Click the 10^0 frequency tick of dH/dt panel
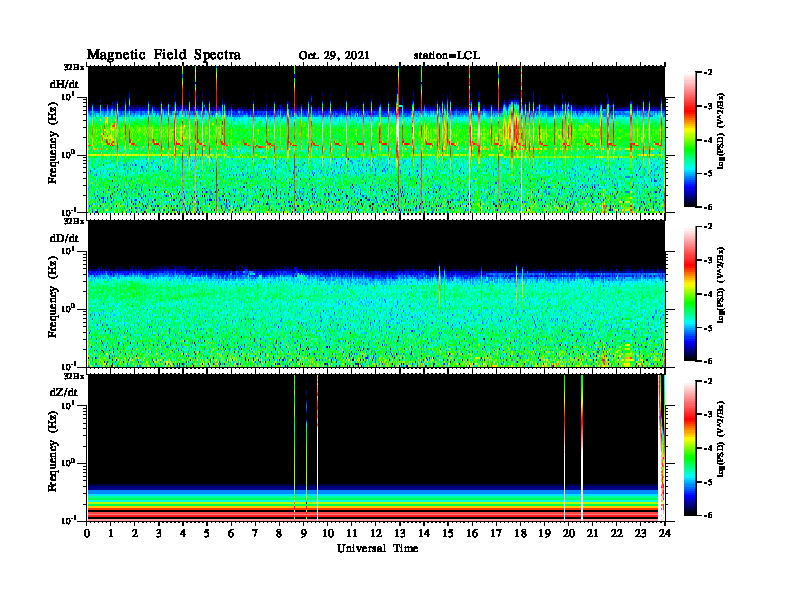The width and height of the screenshot is (792, 612). click(68, 155)
